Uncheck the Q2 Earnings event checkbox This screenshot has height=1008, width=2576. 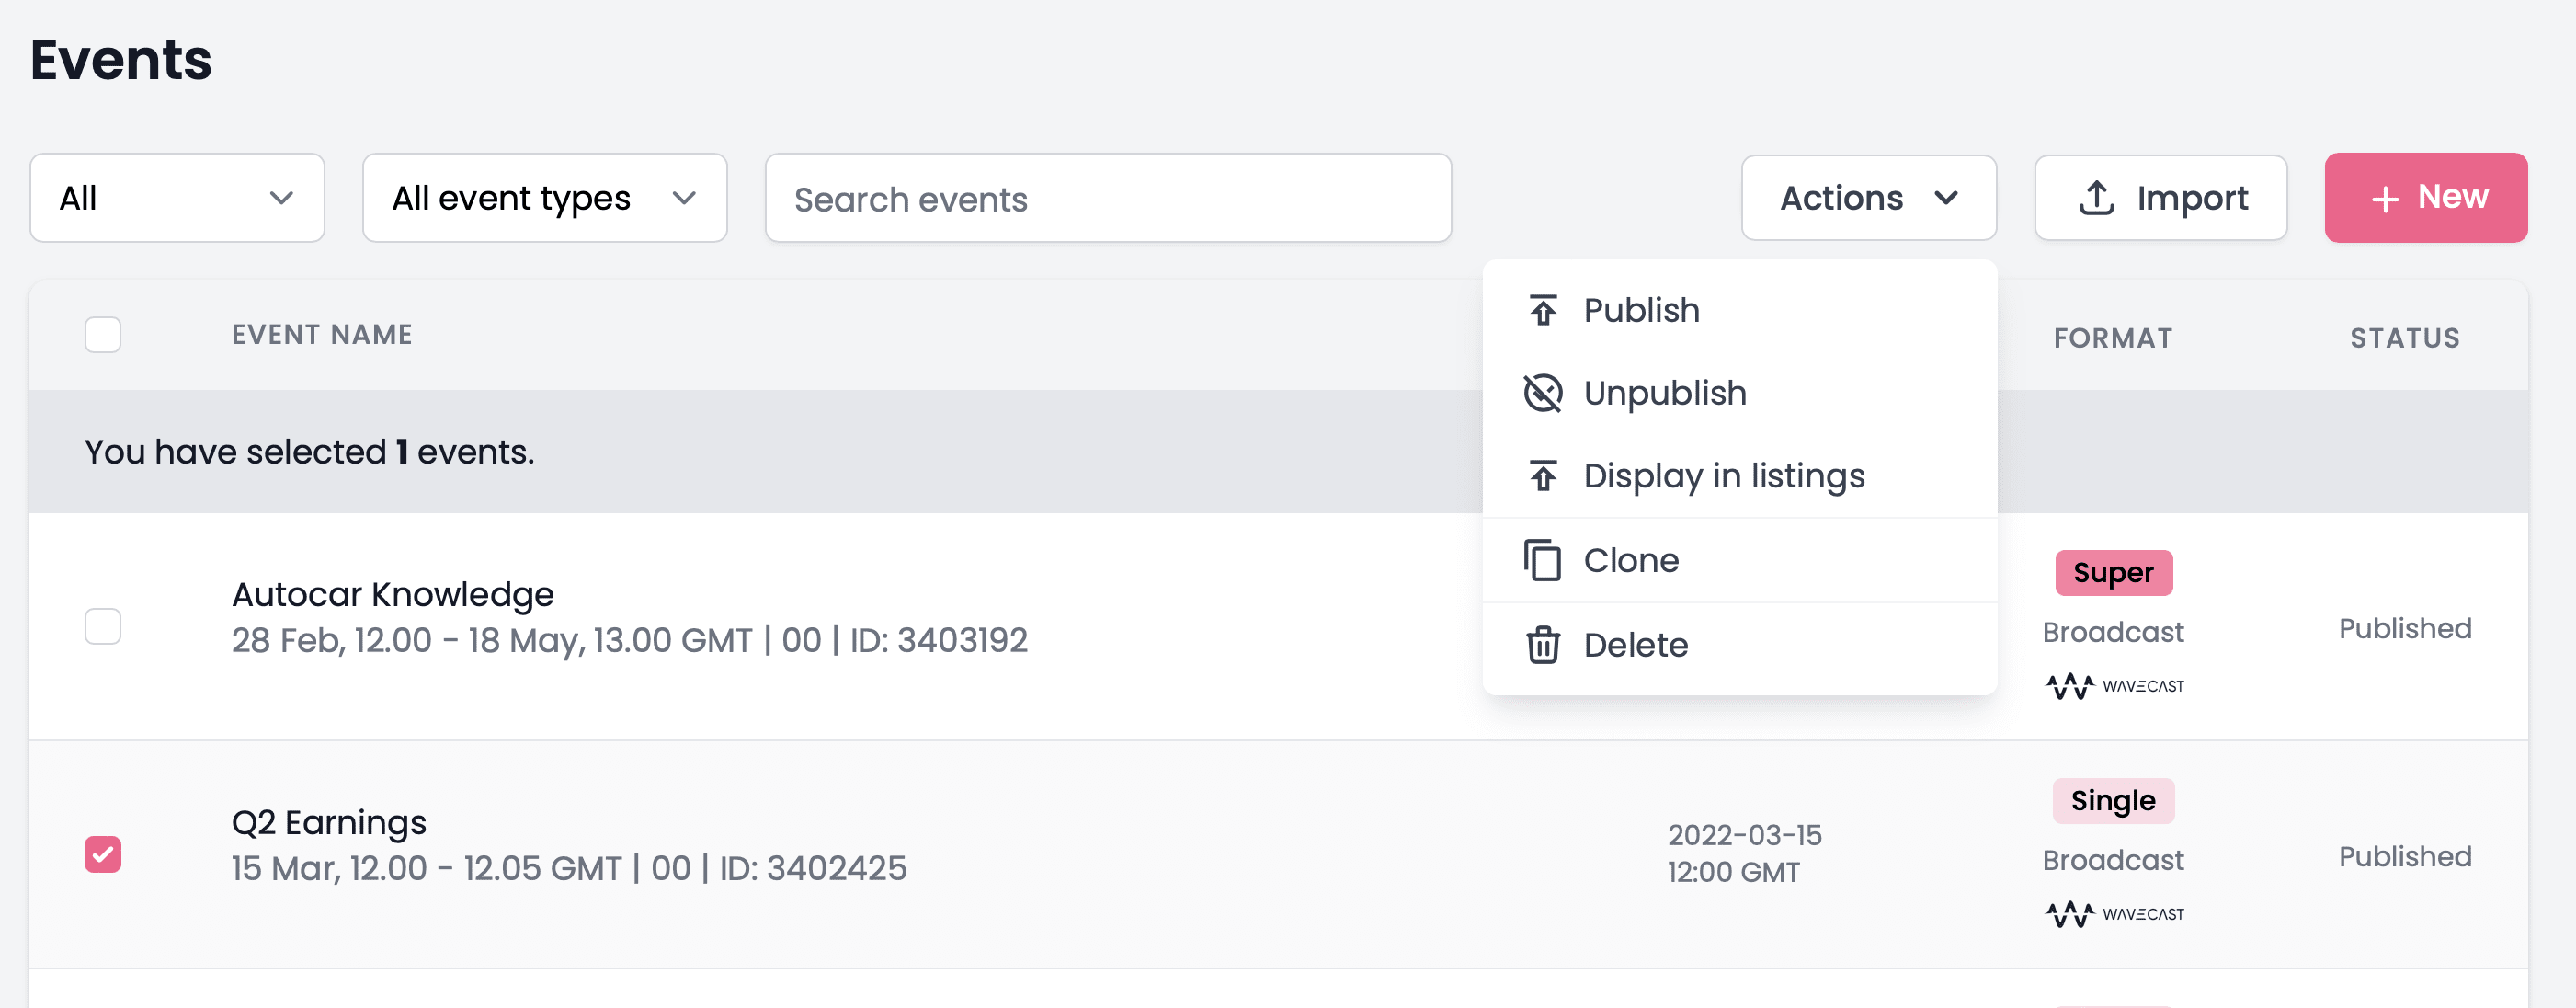[103, 855]
